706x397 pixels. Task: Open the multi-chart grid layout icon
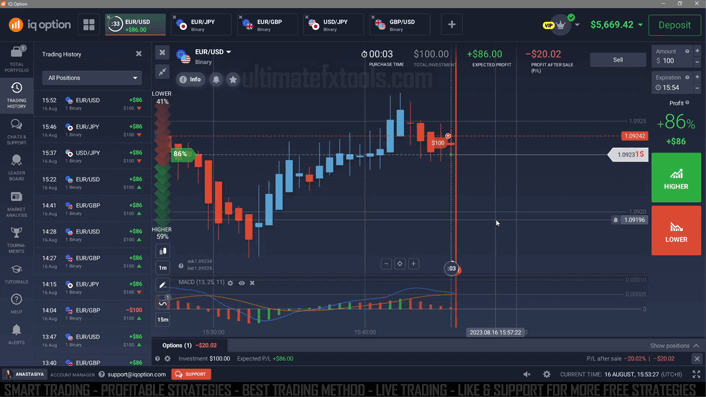(89, 24)
